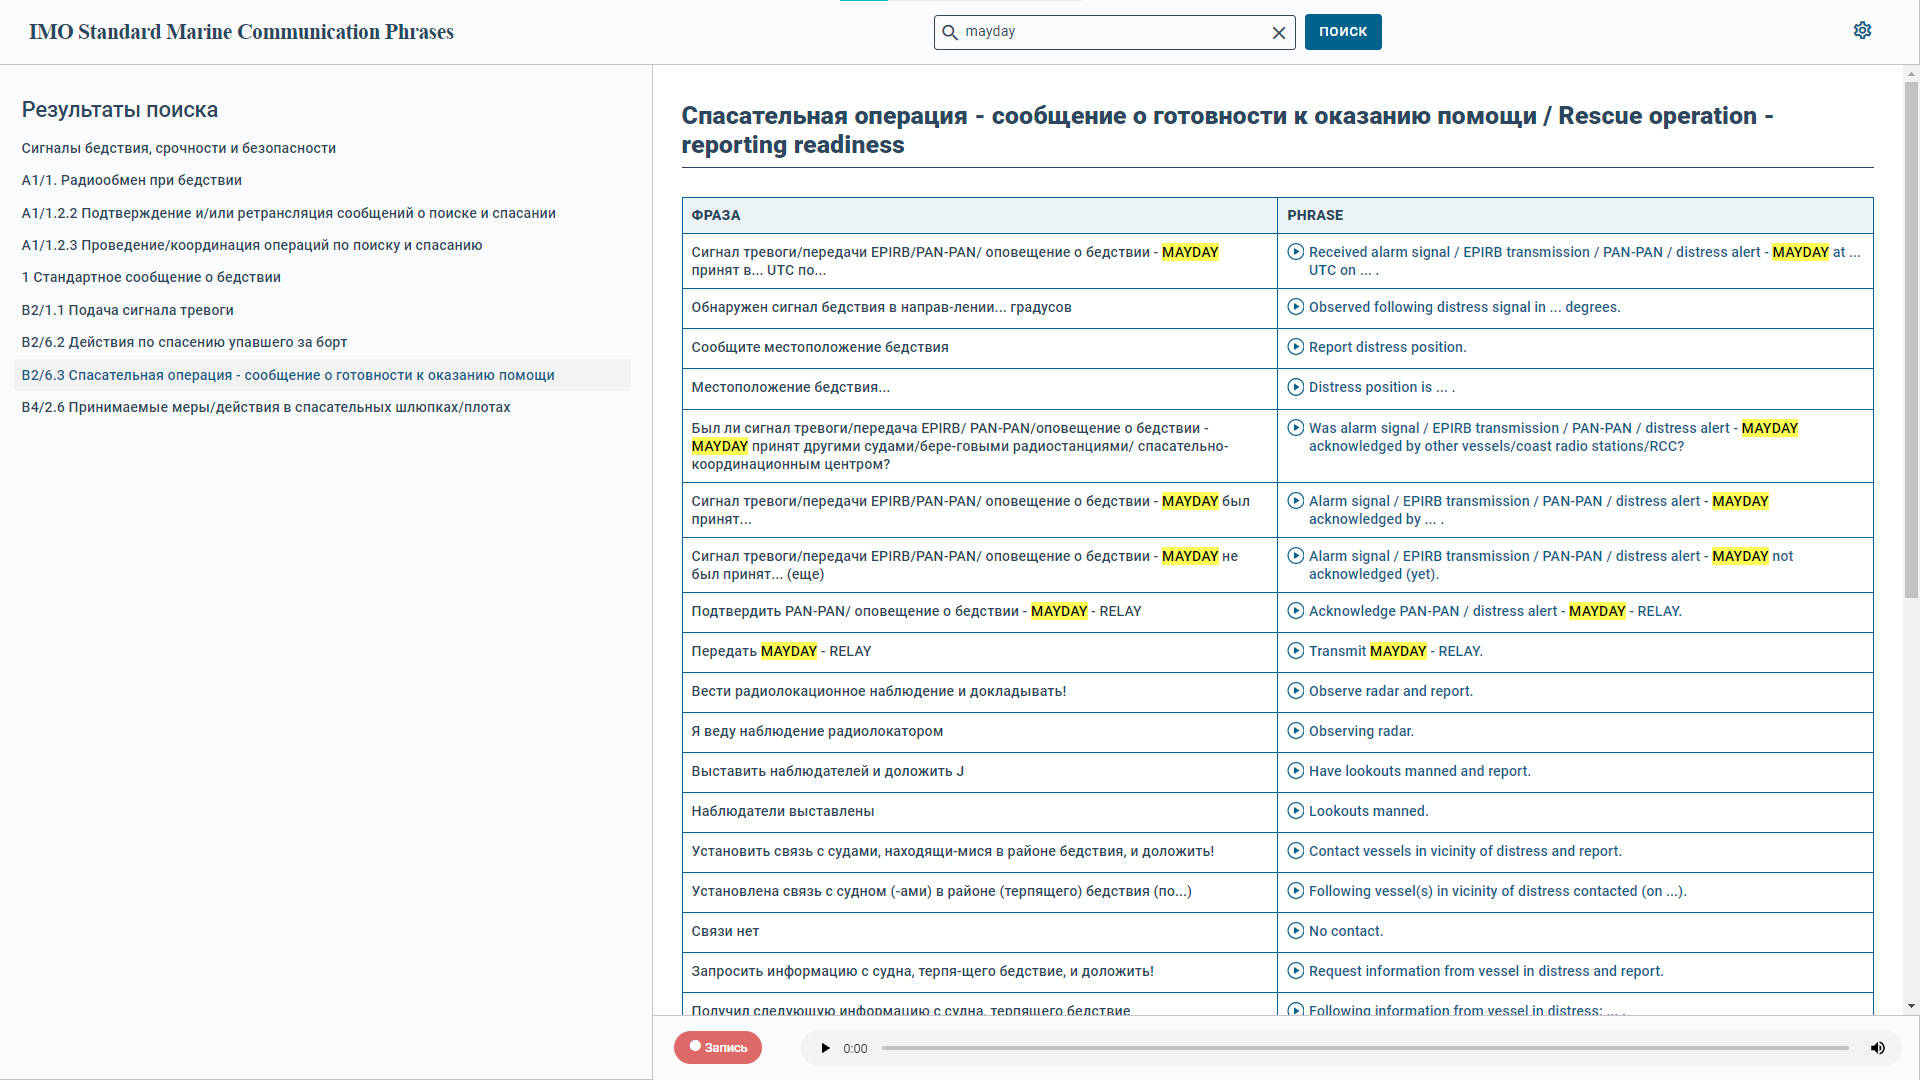This screenshot has height=1080, width=1920.
Task: Play audio for 'Transmit MAYDAY - RELAY'
Action: click(1296, 651)
